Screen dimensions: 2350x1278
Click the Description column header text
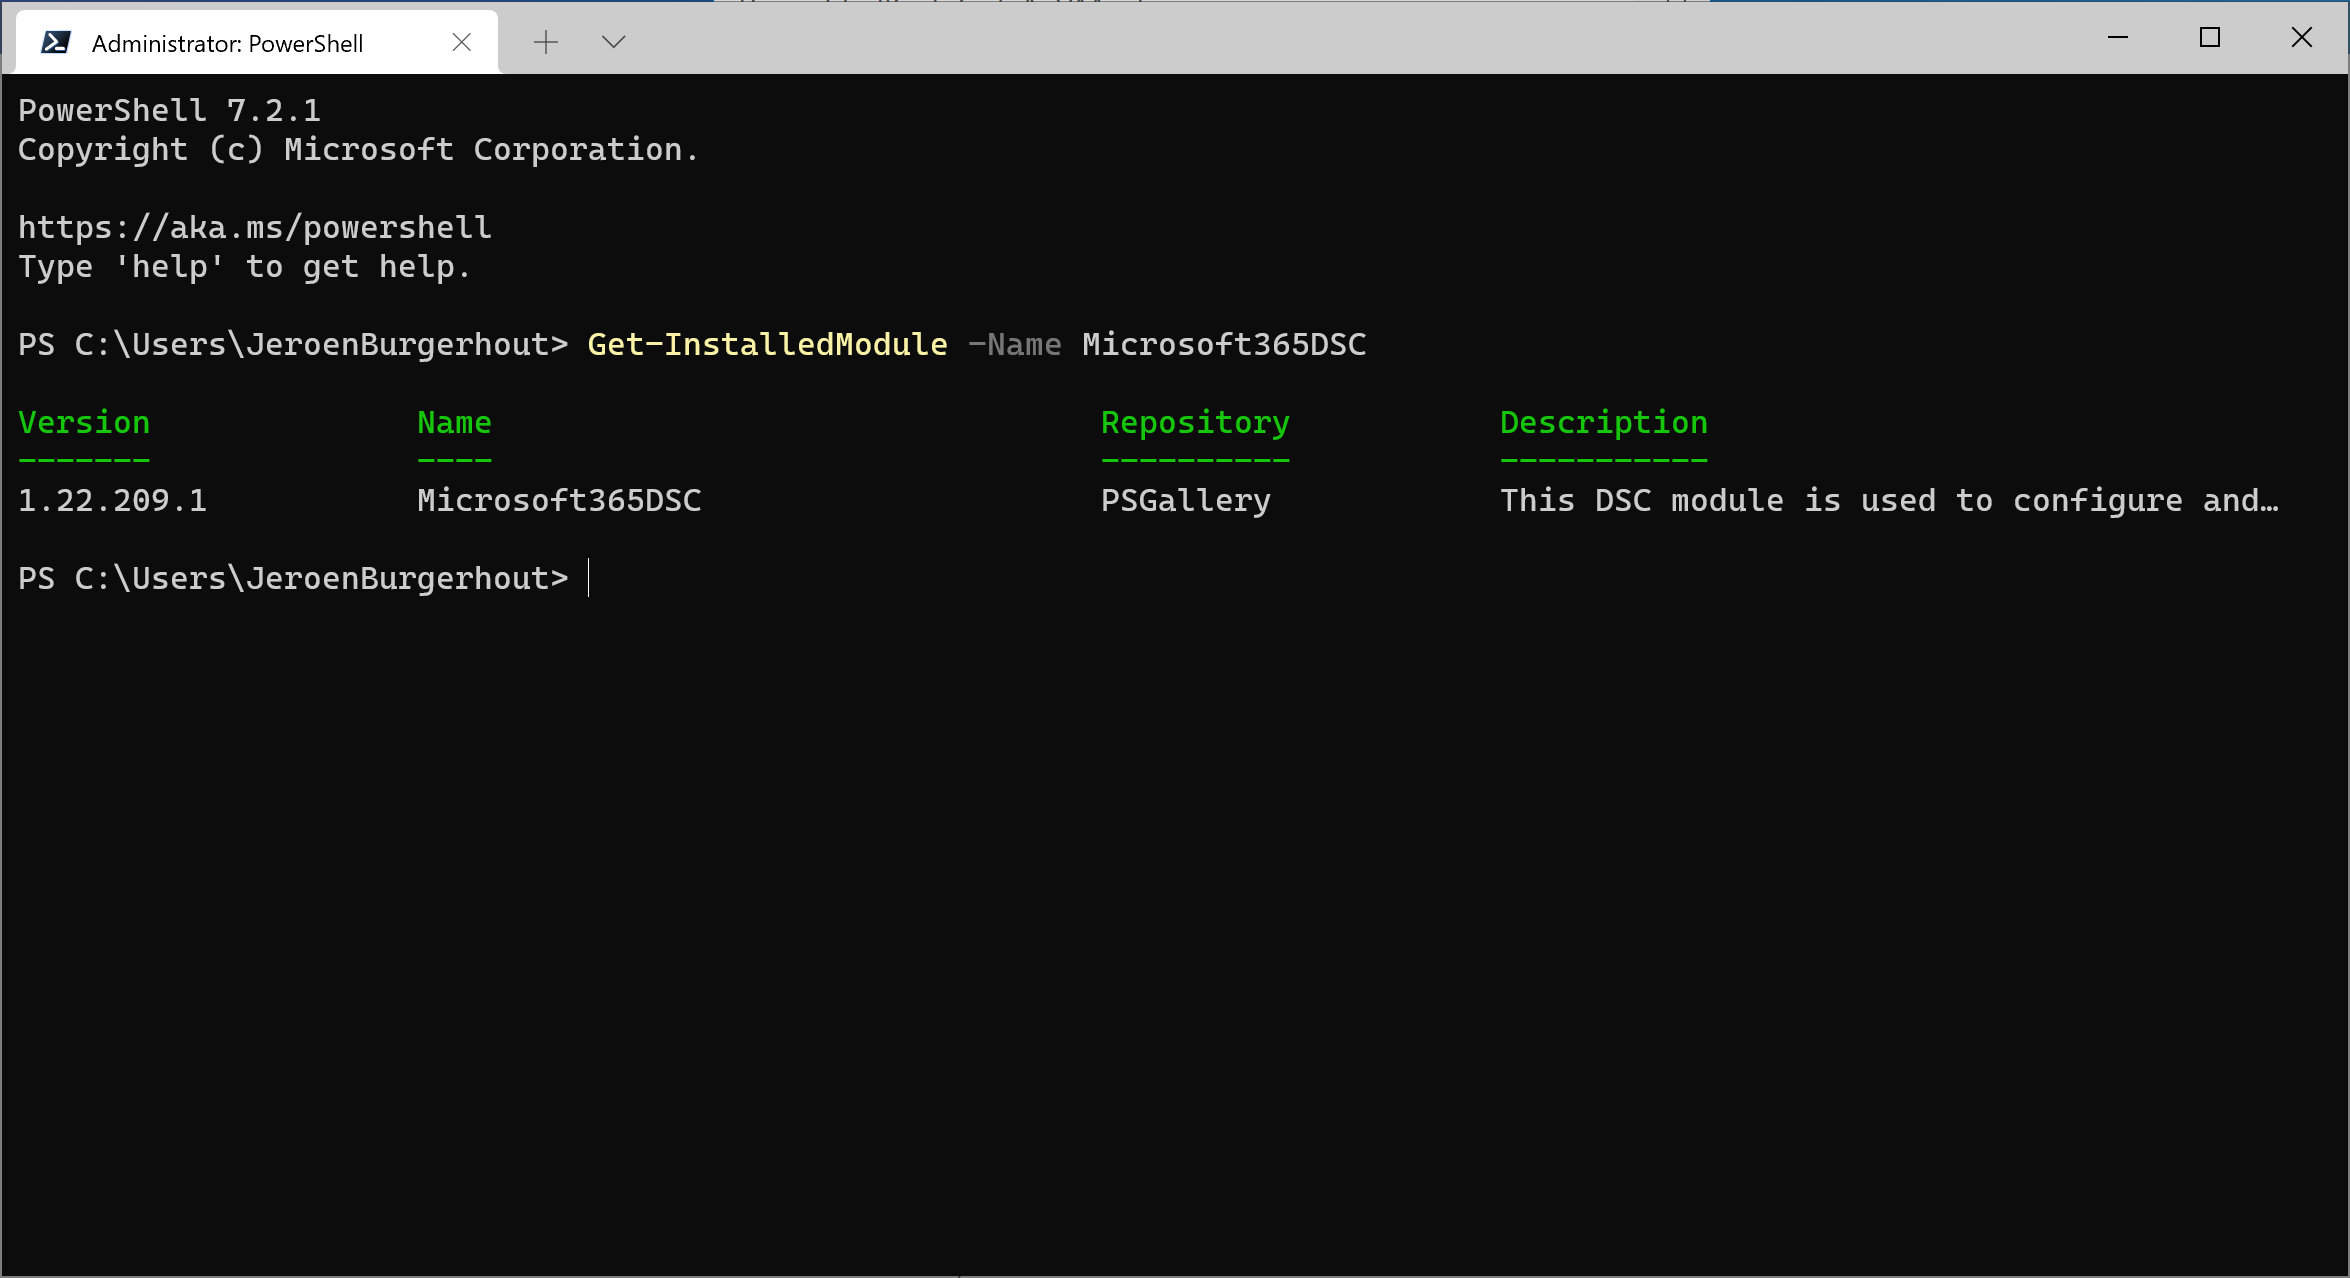(x=1603, y=421)
